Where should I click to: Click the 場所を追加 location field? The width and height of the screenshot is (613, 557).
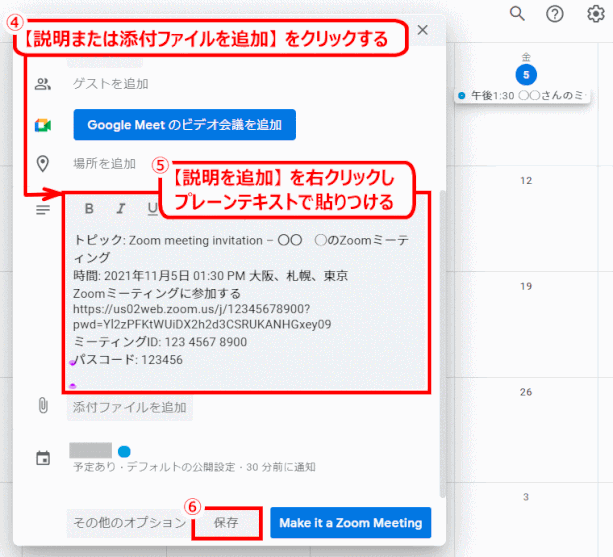click(104, 163)
